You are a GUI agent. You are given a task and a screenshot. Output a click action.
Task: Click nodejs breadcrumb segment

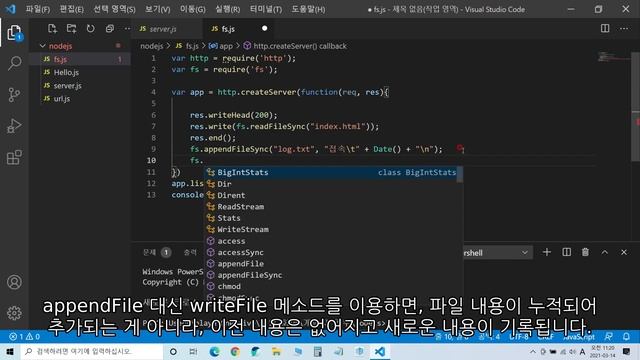pos(151,46)
